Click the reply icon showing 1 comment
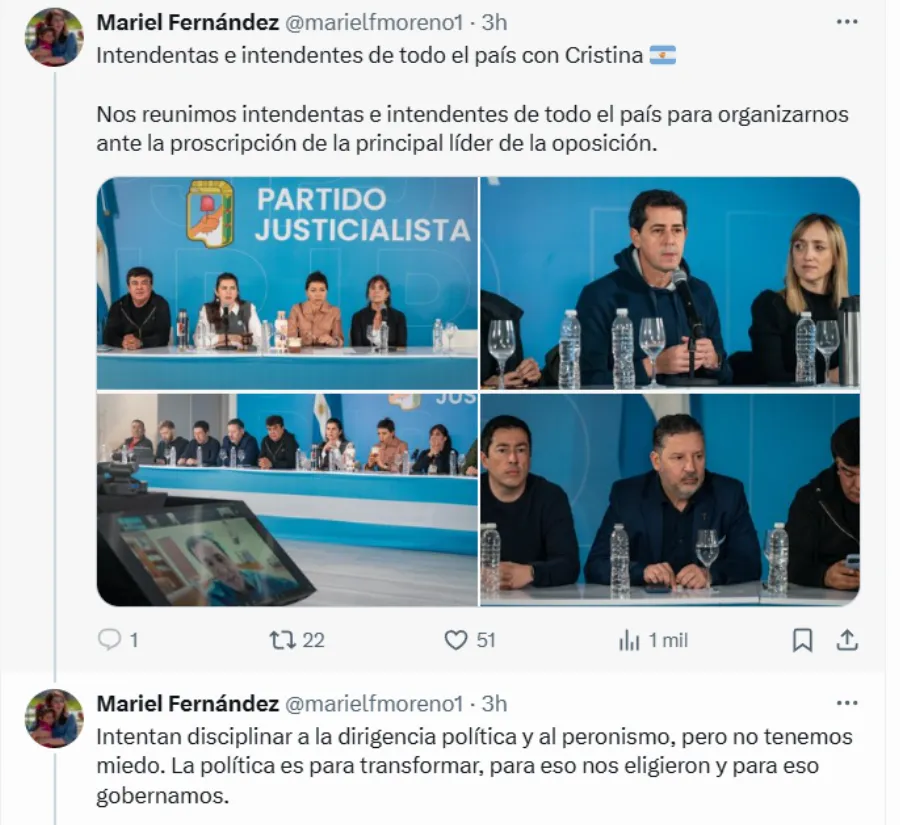This screenshot has width=900, height=825. point(109,639)
